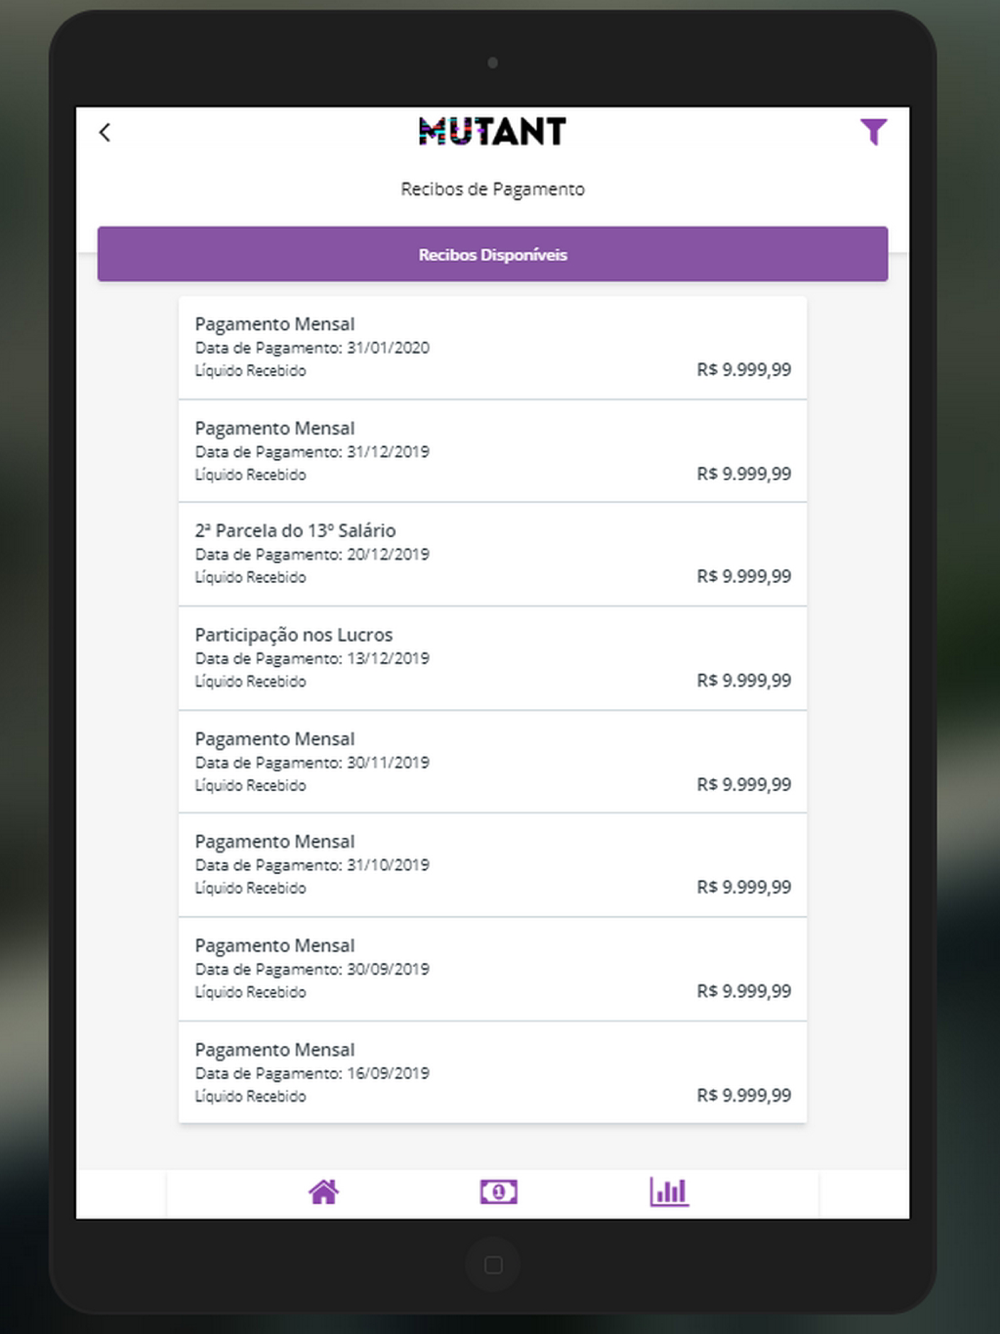Open the bar chart statistics icon

click(x=669, y=1192)
